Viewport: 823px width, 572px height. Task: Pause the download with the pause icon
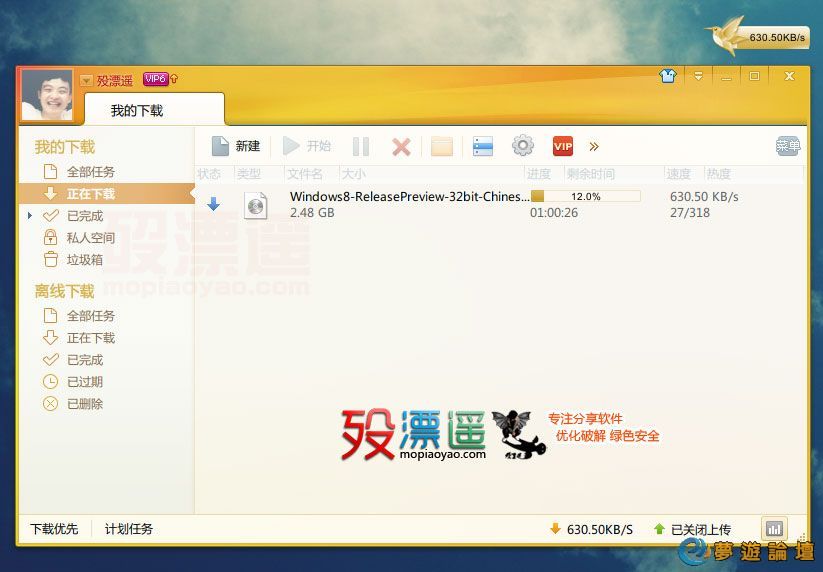click(361, 147)
